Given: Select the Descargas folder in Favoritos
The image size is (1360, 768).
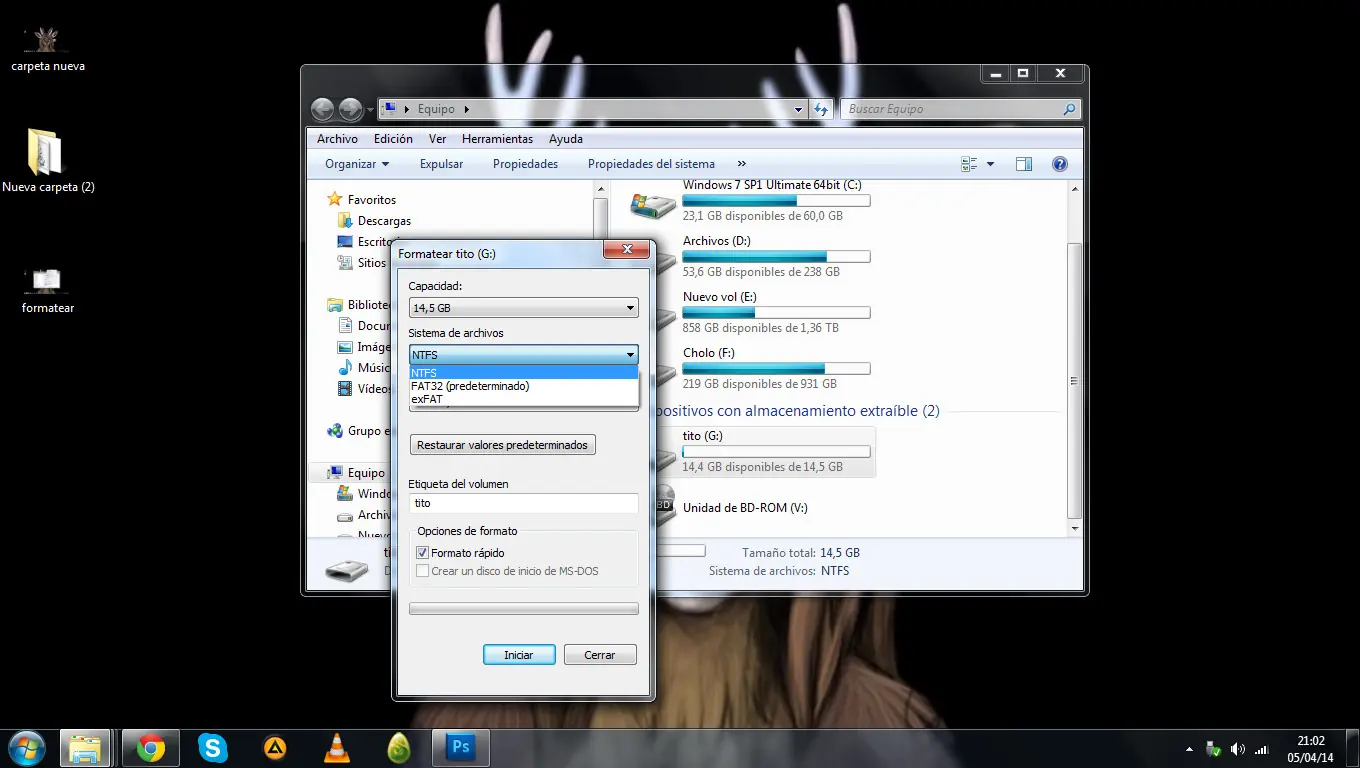Looking at the screenshot, I should click(384, 221).
